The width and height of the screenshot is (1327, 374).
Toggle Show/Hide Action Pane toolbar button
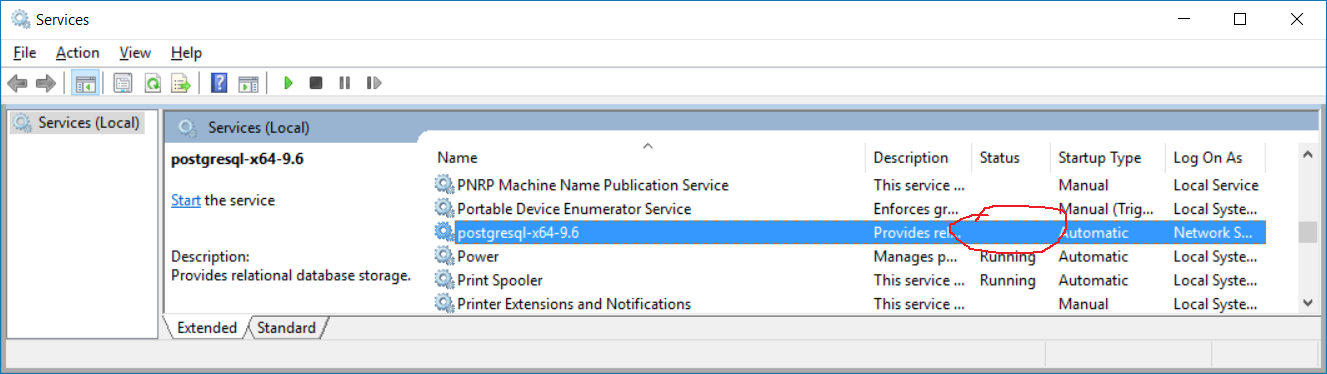[x=248, y=83]
